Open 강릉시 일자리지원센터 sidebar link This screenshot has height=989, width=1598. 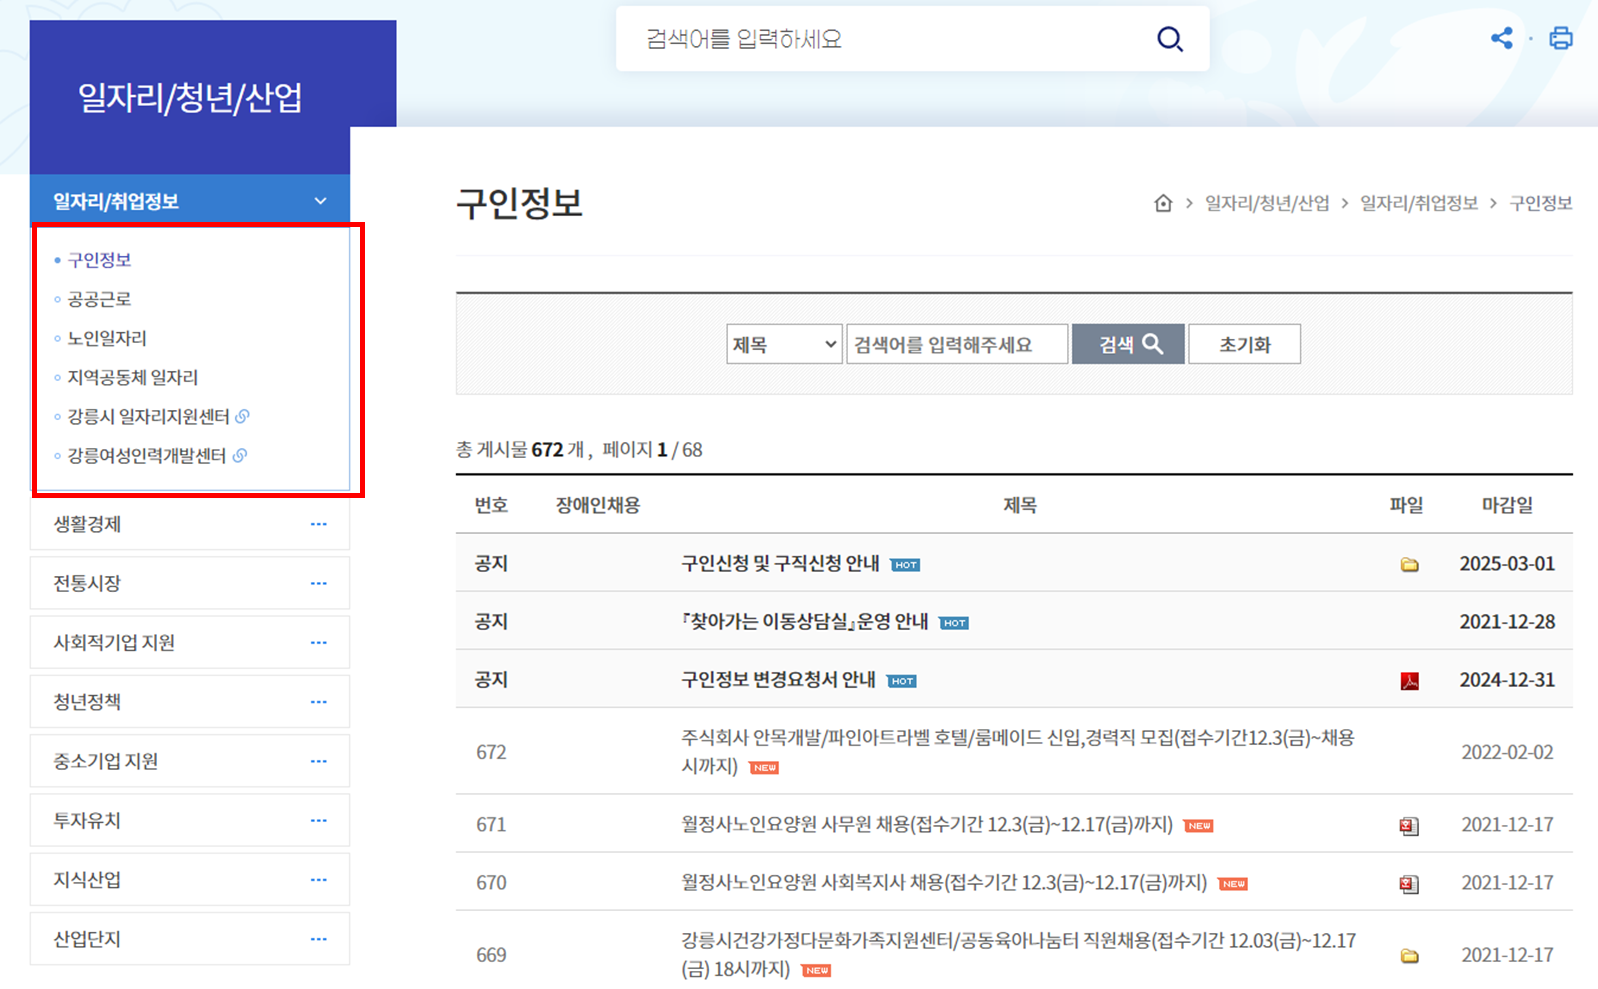click(x=148, y=416)
